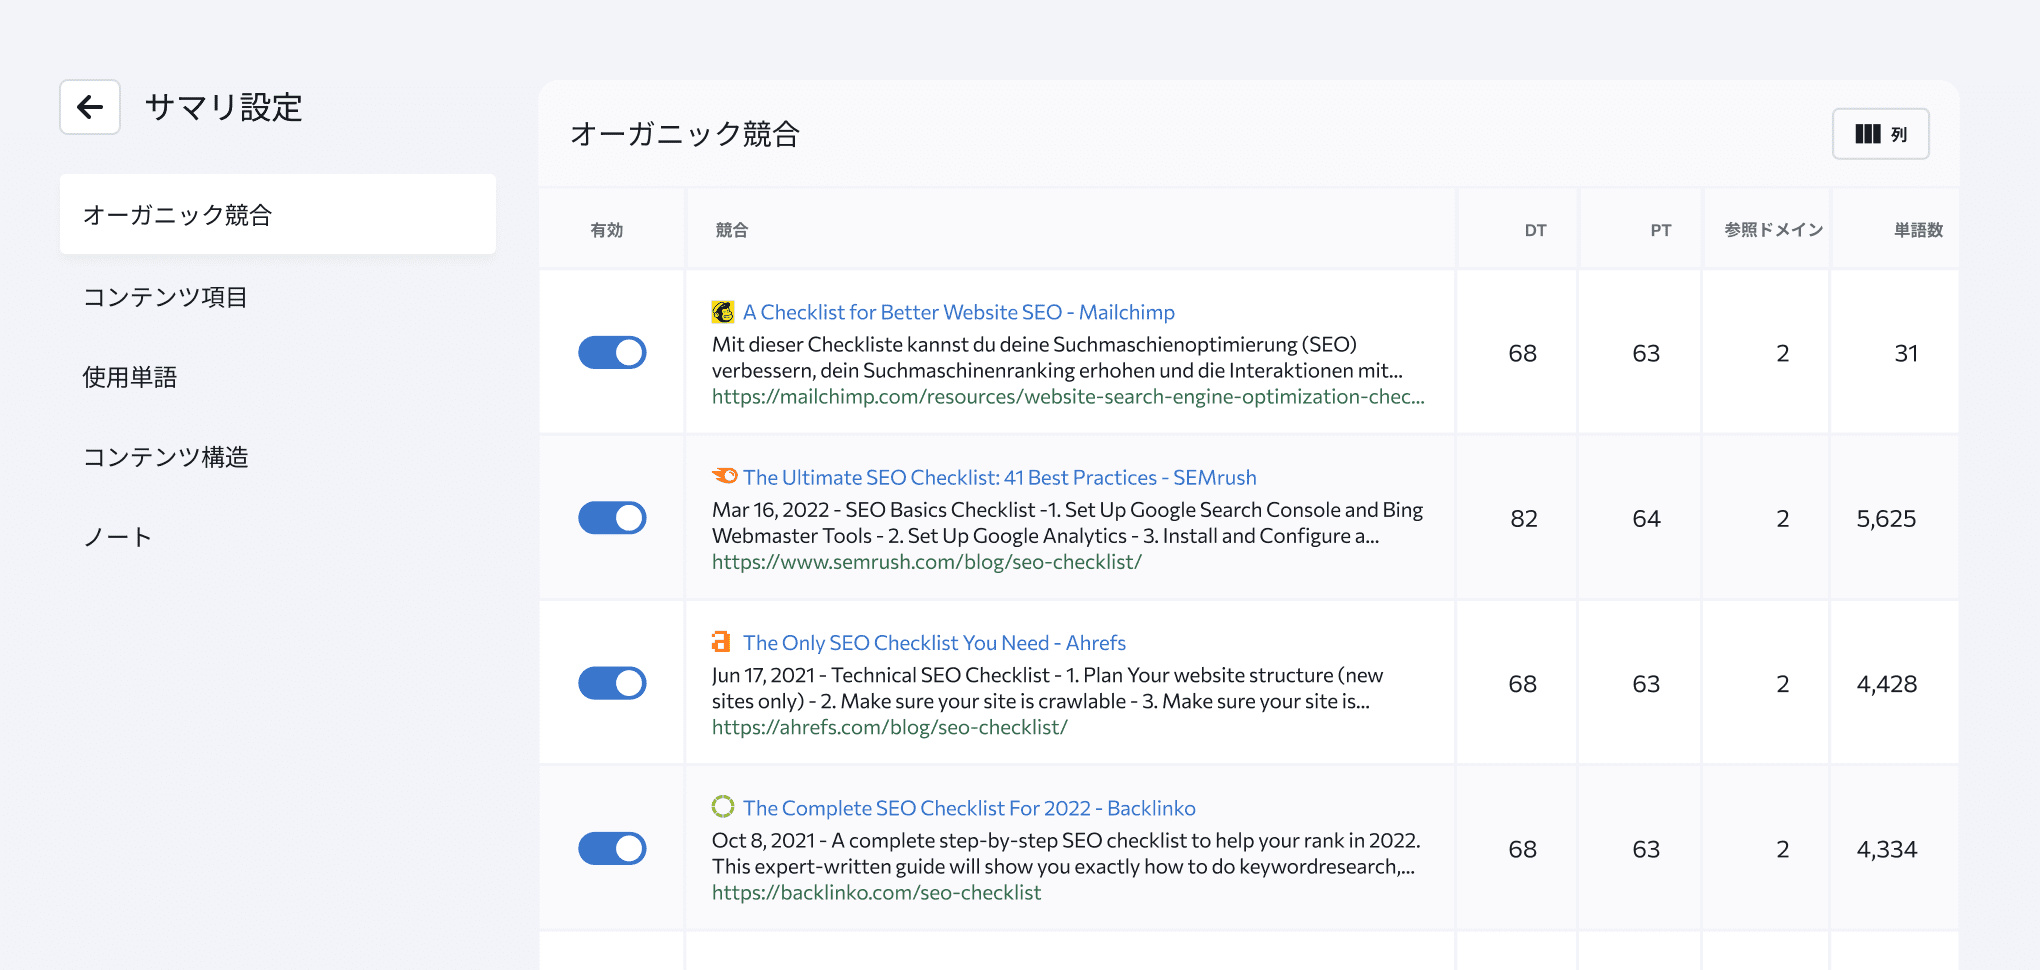Disable the Mailchimp competitor toggle

pos(611,352)
